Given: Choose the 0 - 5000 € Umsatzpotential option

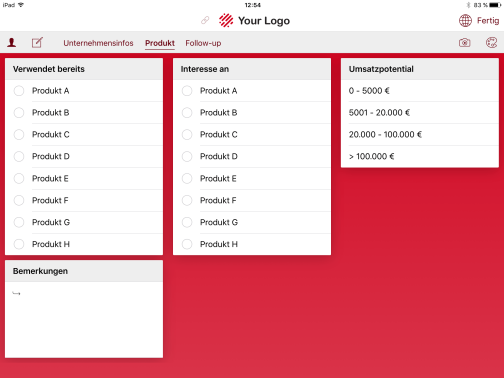Looking at the screenshot, I should 420,91.
